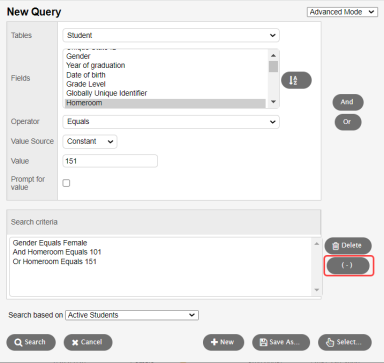Toggle the Prompt for value checkbox
The image size is (384, 363).
66,183
